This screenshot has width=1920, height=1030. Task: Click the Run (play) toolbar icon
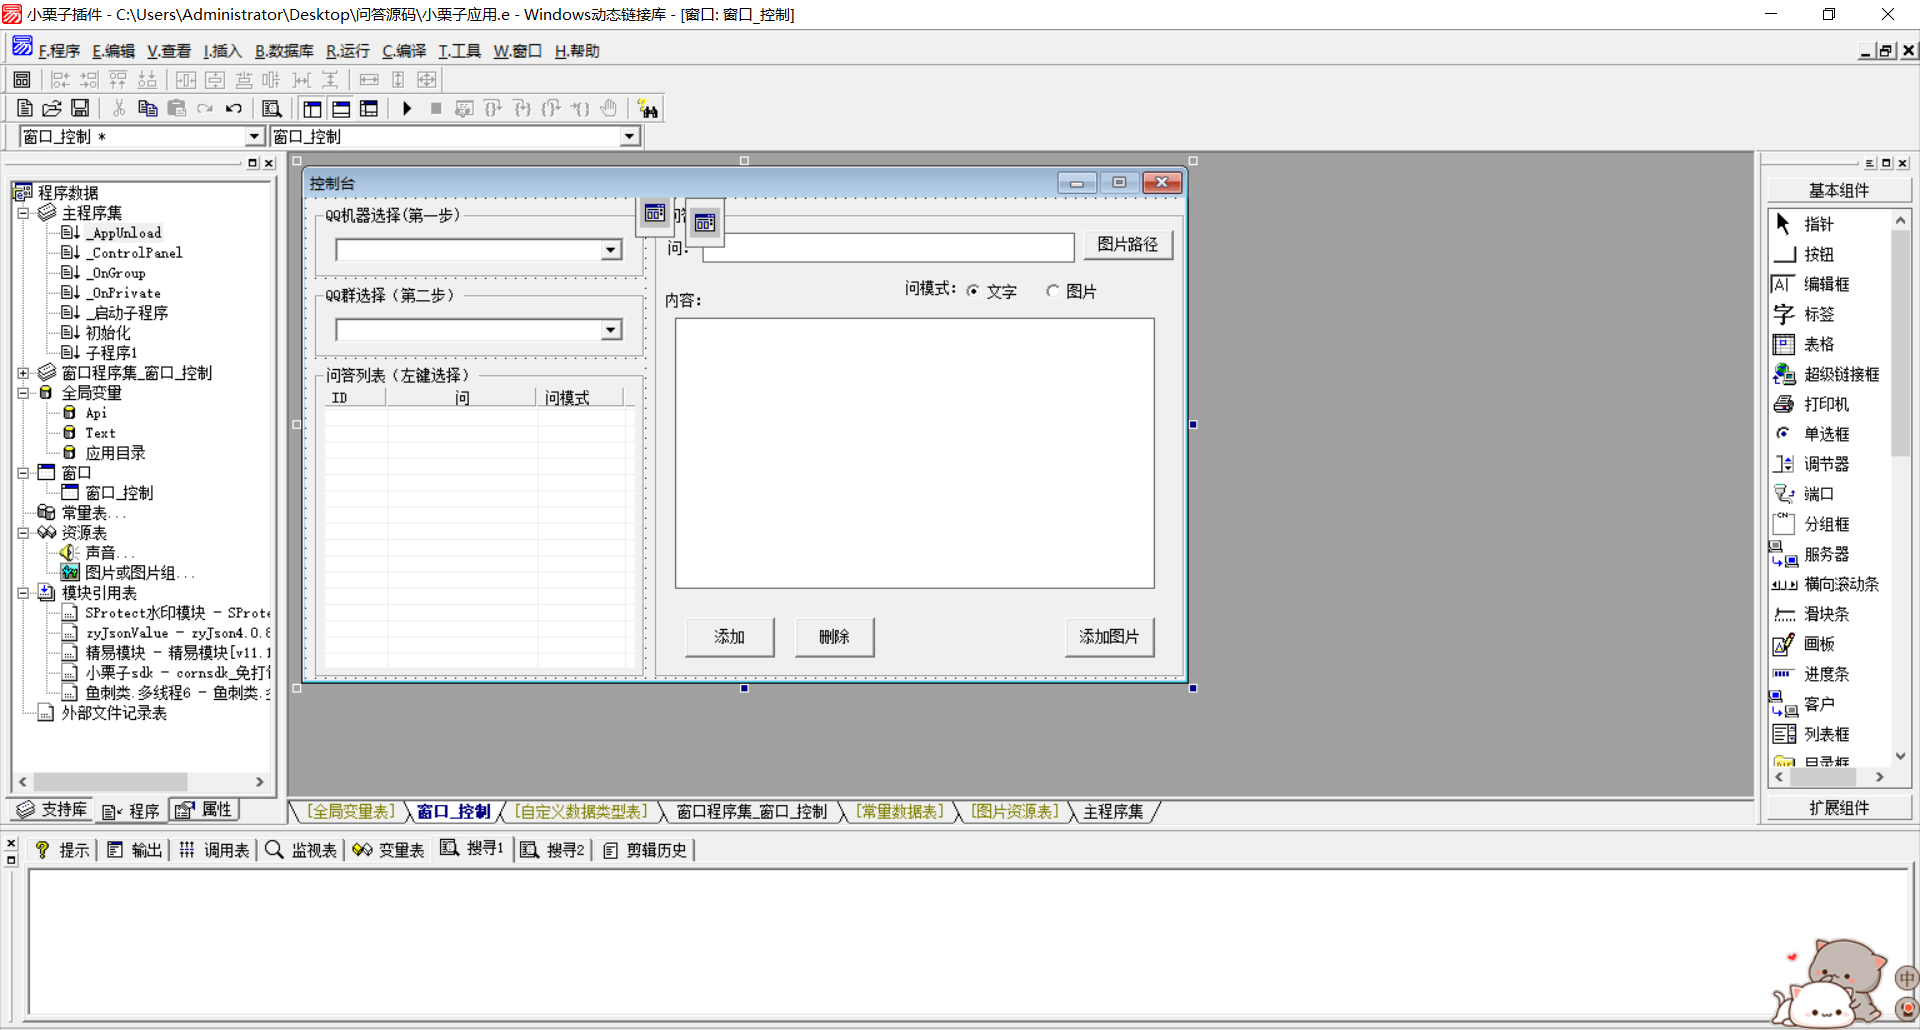pos(407,109)
